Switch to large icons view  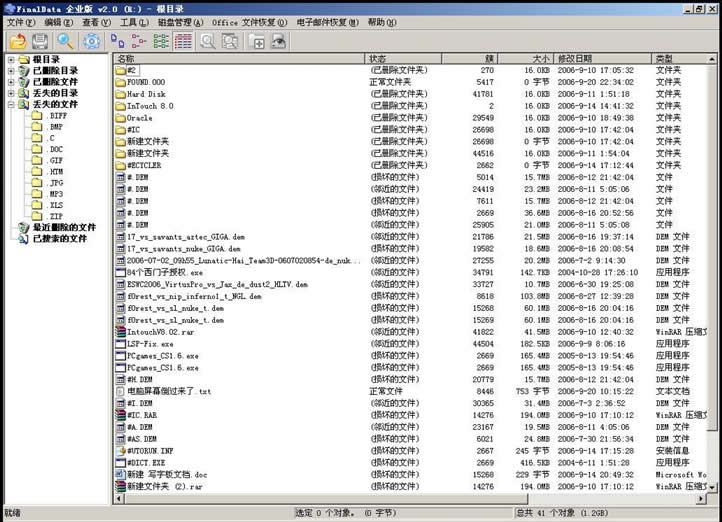pos(117,41)
